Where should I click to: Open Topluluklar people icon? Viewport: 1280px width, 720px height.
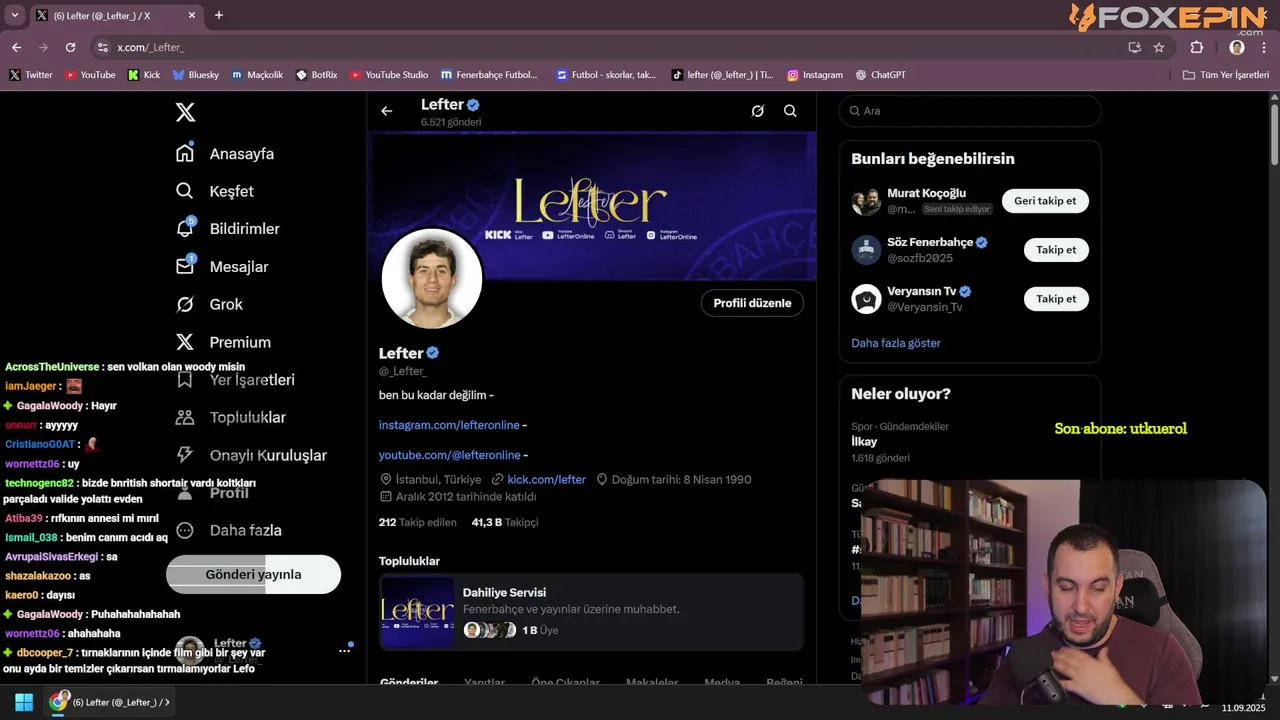pyautogui.click(x=185, y=417)
